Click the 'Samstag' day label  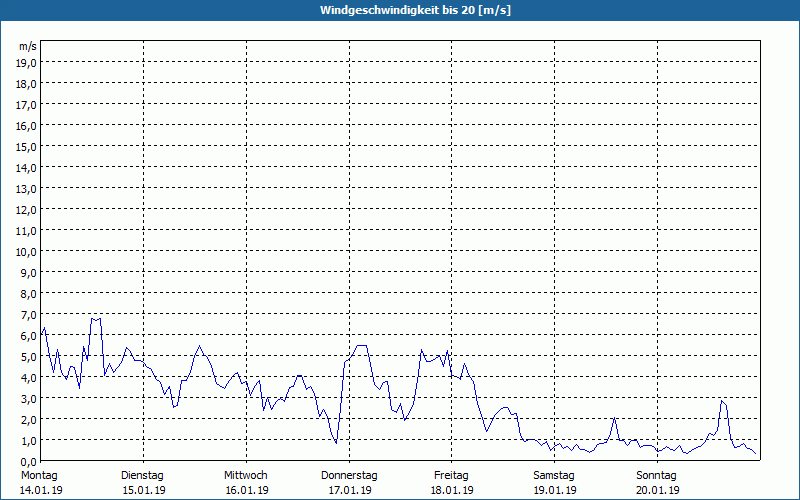pyautogui.click(x=554, y=476)
